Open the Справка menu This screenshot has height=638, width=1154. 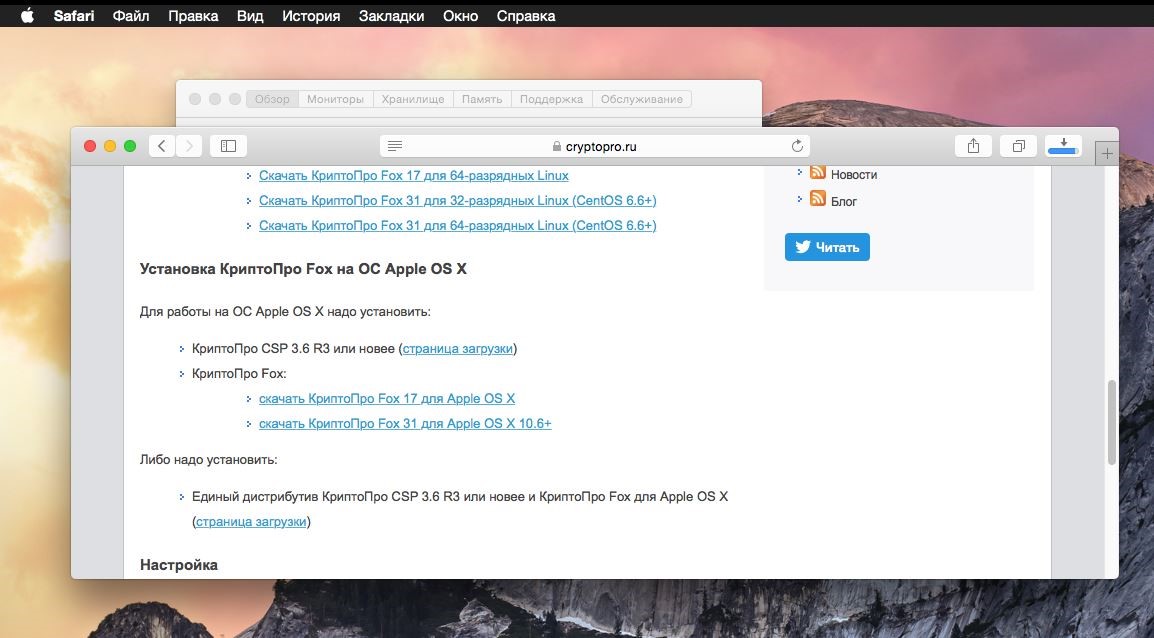525,15
